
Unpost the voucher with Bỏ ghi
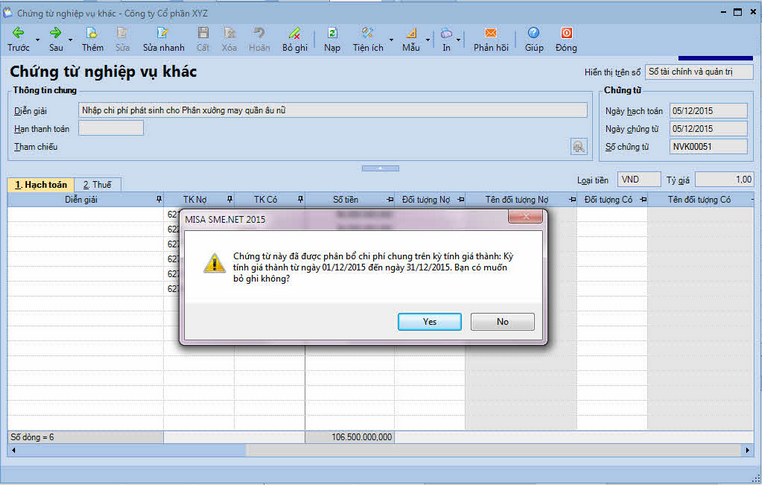pyautogui.click(x=294, y=39)
